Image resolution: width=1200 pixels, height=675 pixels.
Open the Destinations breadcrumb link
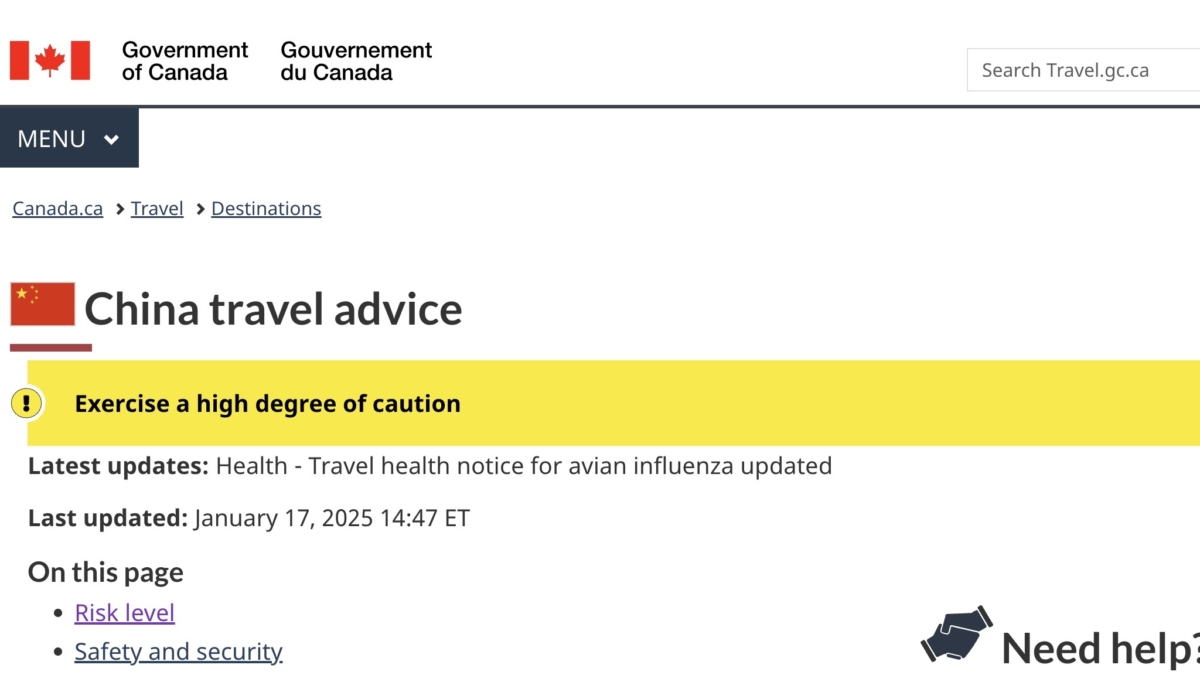pos(266,209)
